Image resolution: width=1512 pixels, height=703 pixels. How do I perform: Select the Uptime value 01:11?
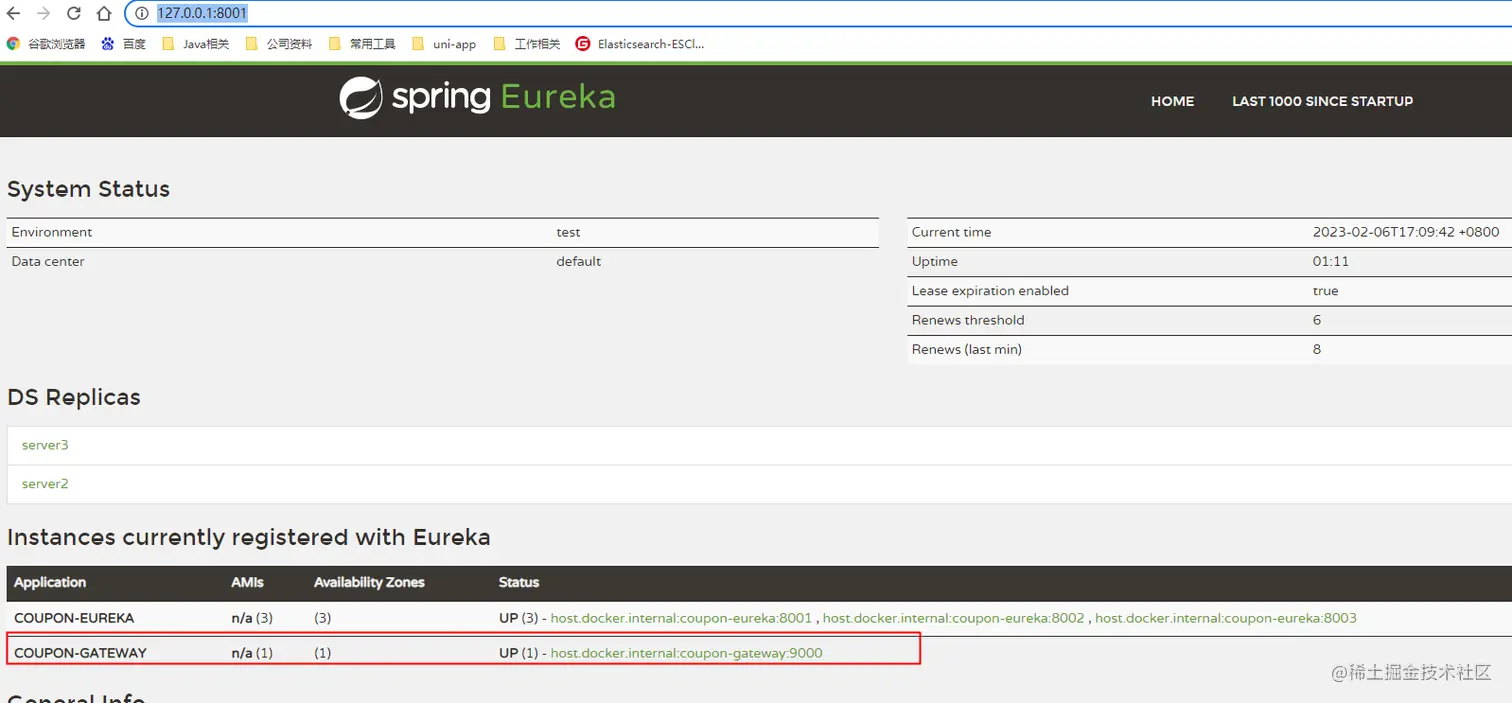tap(1329, 261)
